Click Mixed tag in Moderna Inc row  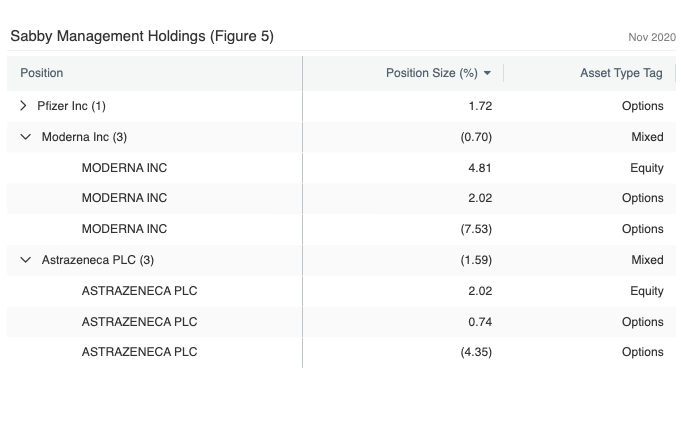(647, 137)
